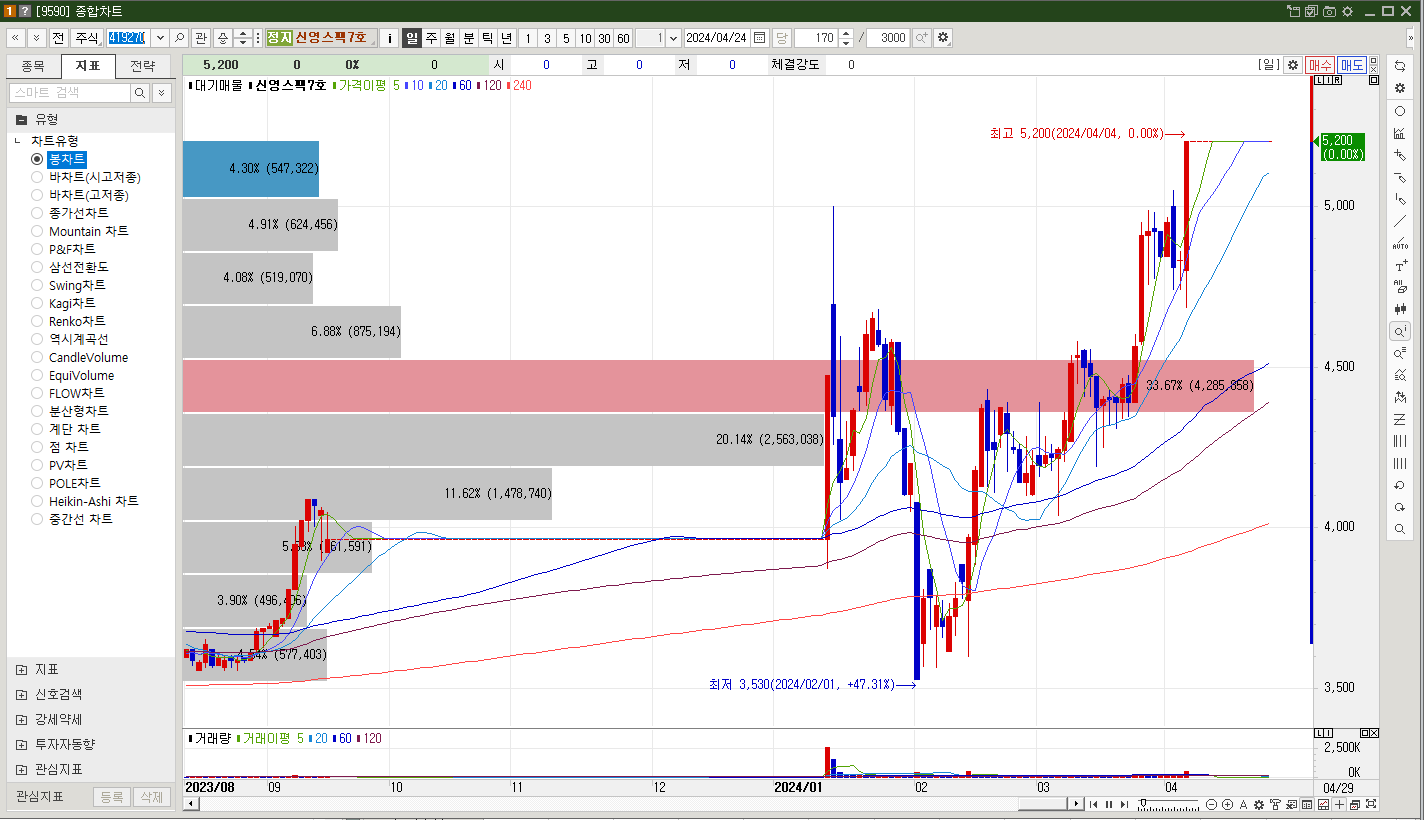Screen dimensions: 1424x820
Task: Click the crosshair plus icon in bottom toolbar
Action: coord(1339,804)
